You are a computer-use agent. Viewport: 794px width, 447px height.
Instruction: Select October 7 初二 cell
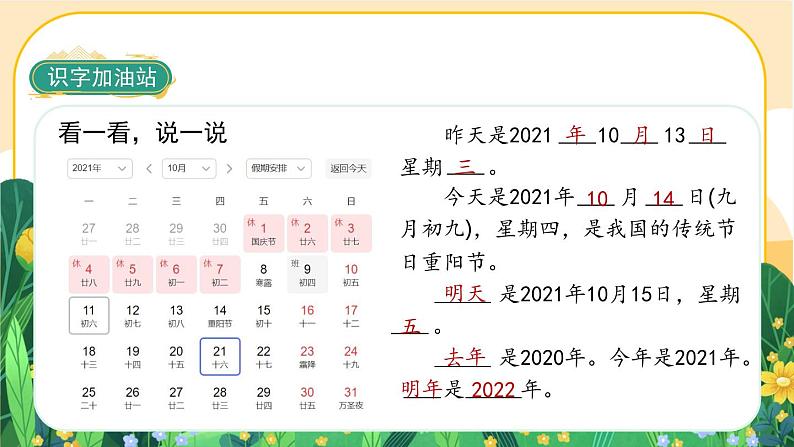click(220, 274)
